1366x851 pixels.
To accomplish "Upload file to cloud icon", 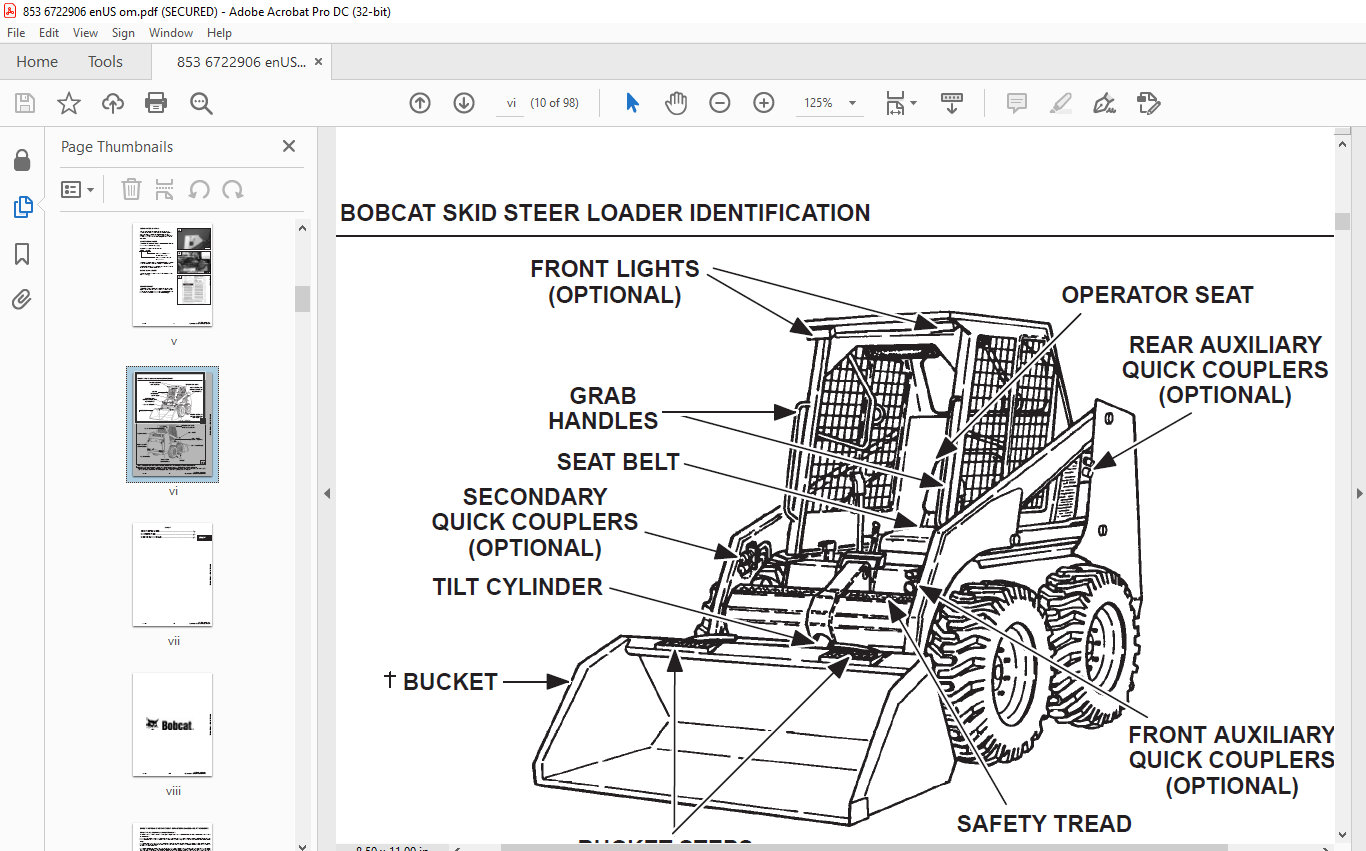I will coord(113,103).
